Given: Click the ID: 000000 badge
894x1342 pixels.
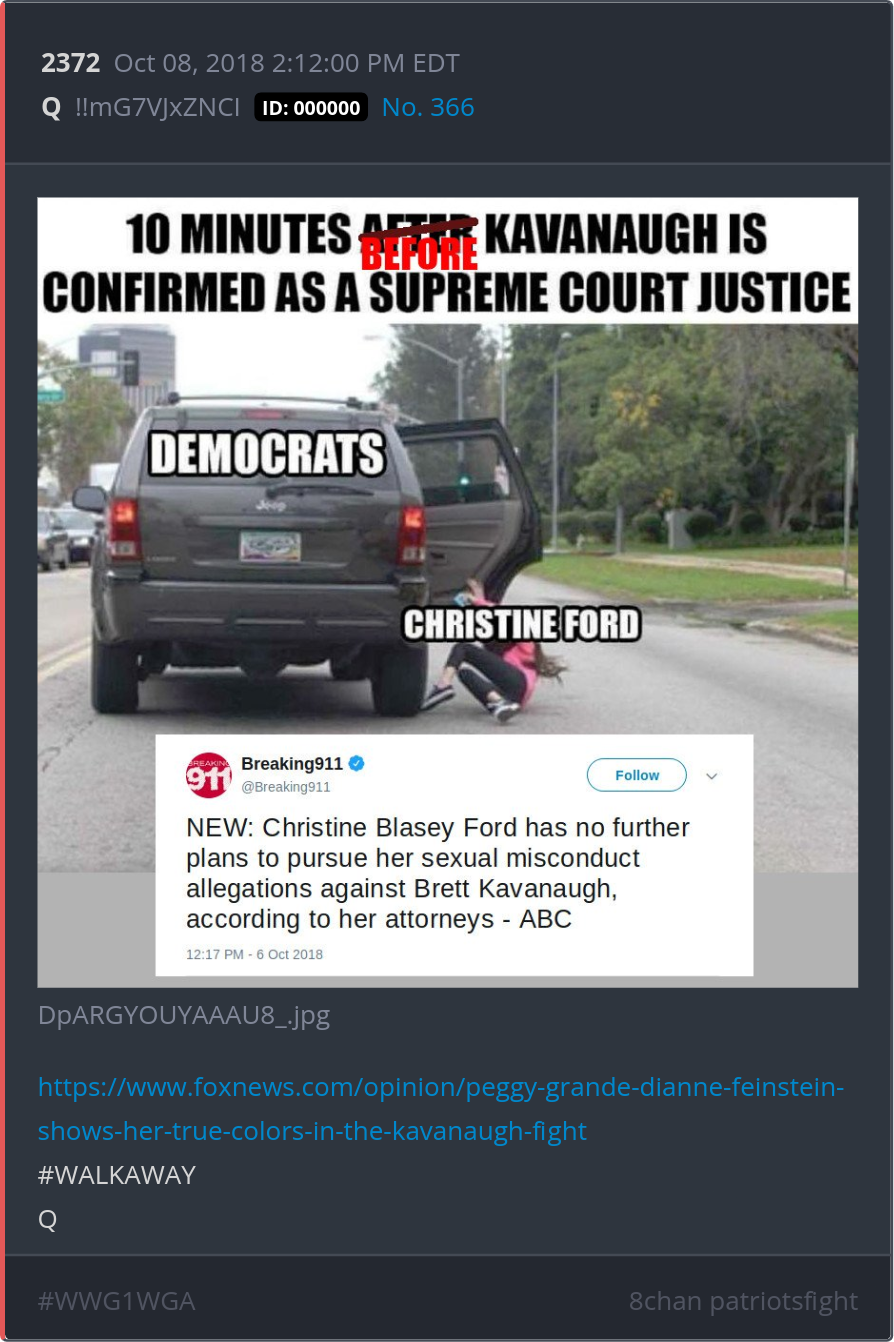Looking at the screenshot, I should 311,108.
